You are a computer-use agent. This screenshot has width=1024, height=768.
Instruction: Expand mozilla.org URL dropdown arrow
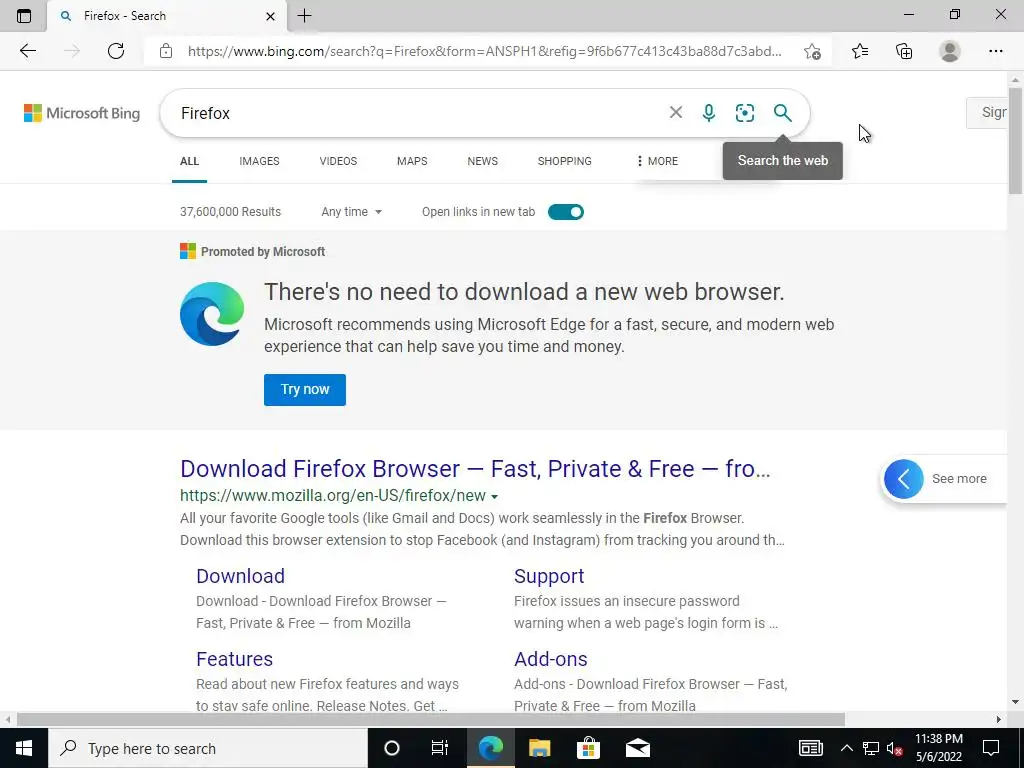tap(494, 496)
